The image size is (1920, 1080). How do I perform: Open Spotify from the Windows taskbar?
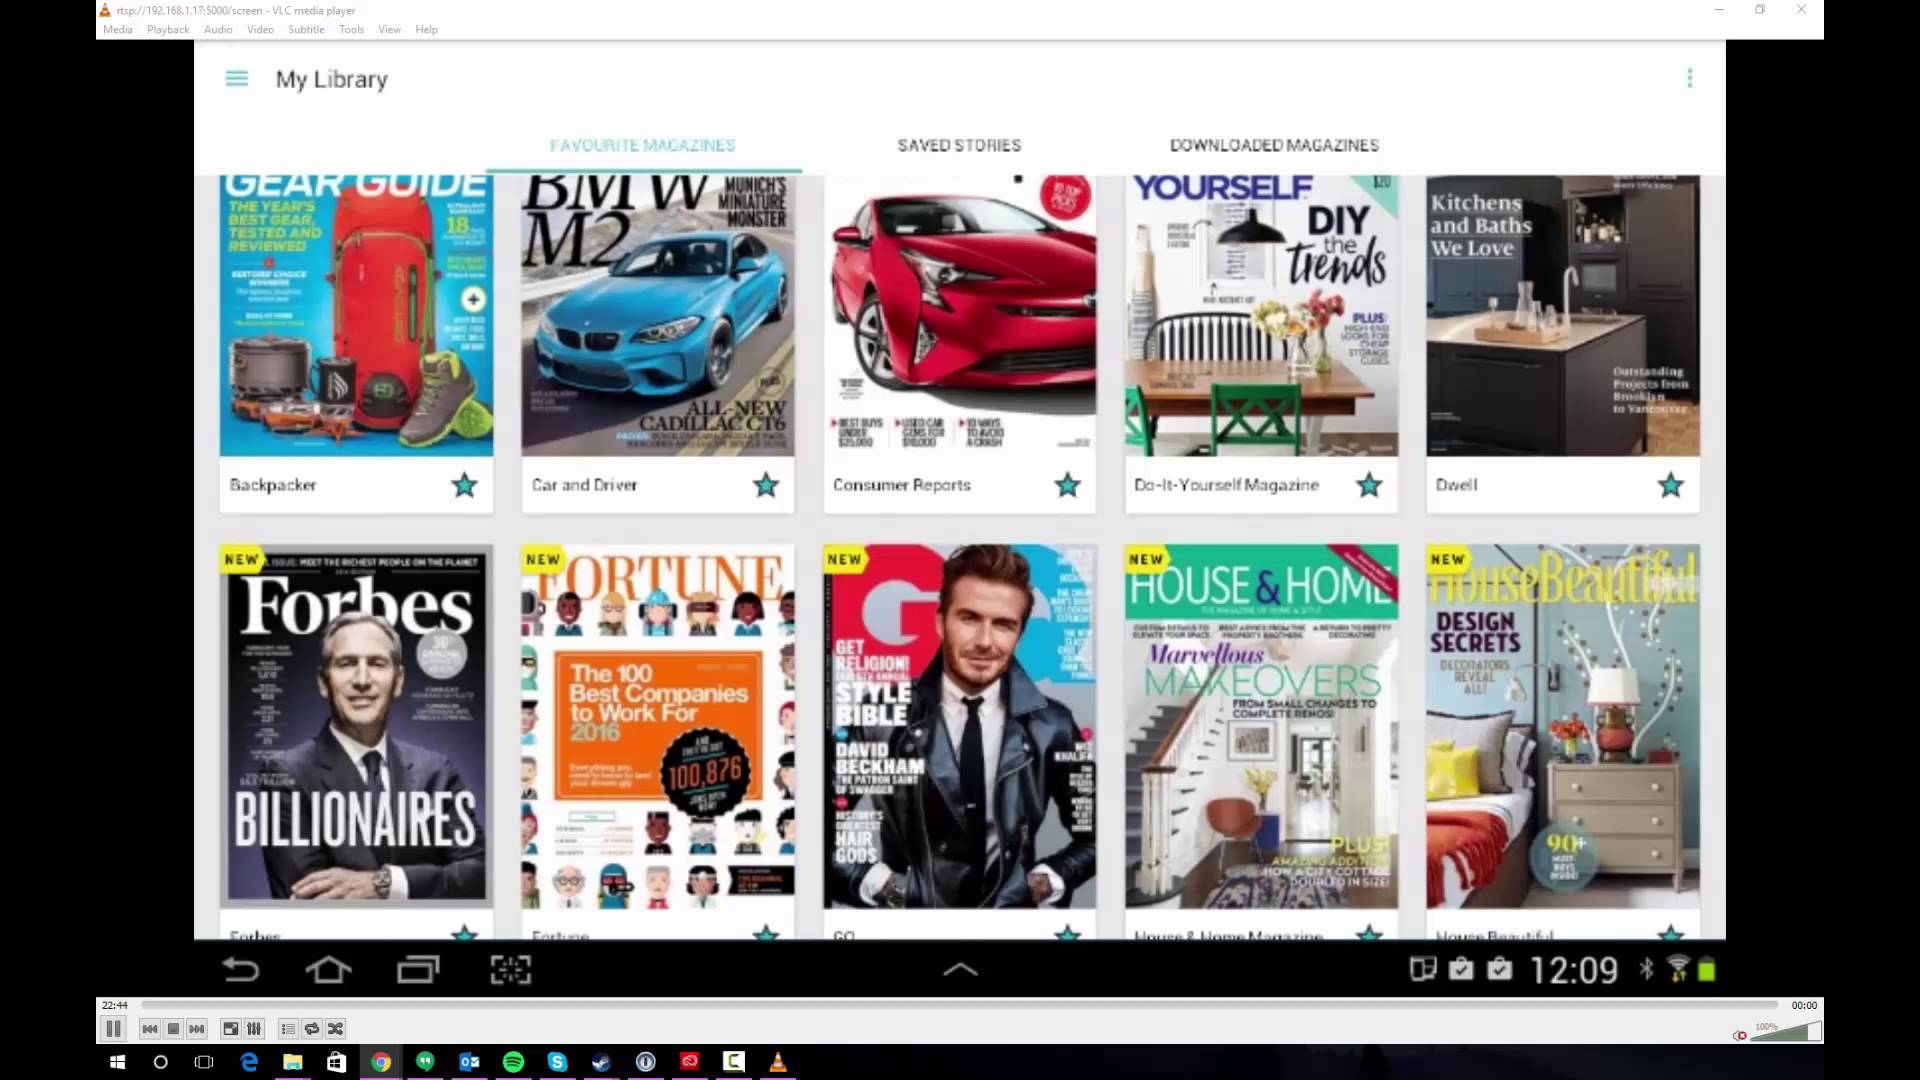(513, 1062)
